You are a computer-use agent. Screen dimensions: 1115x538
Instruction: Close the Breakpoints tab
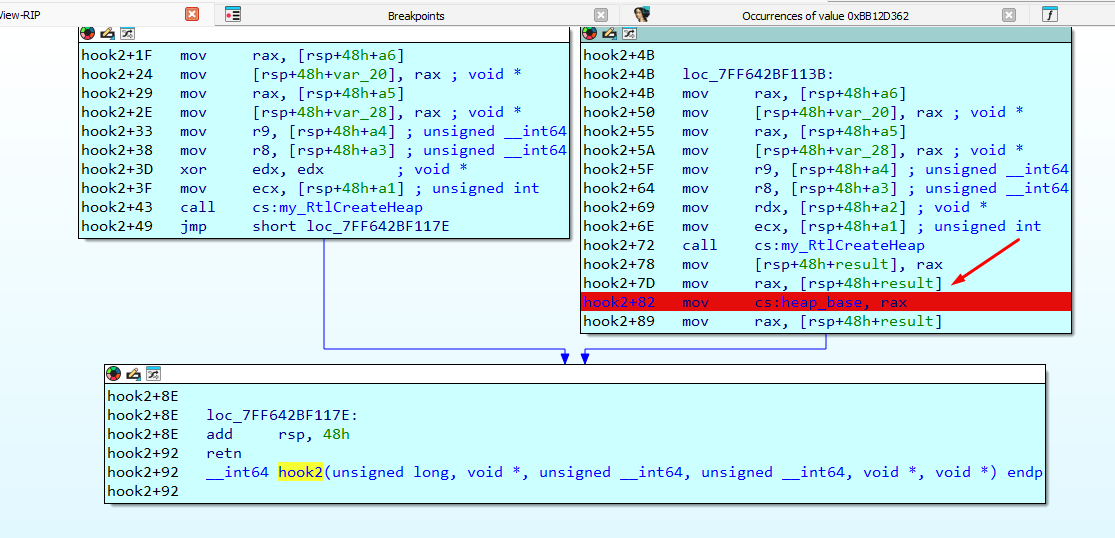[601, 15]
